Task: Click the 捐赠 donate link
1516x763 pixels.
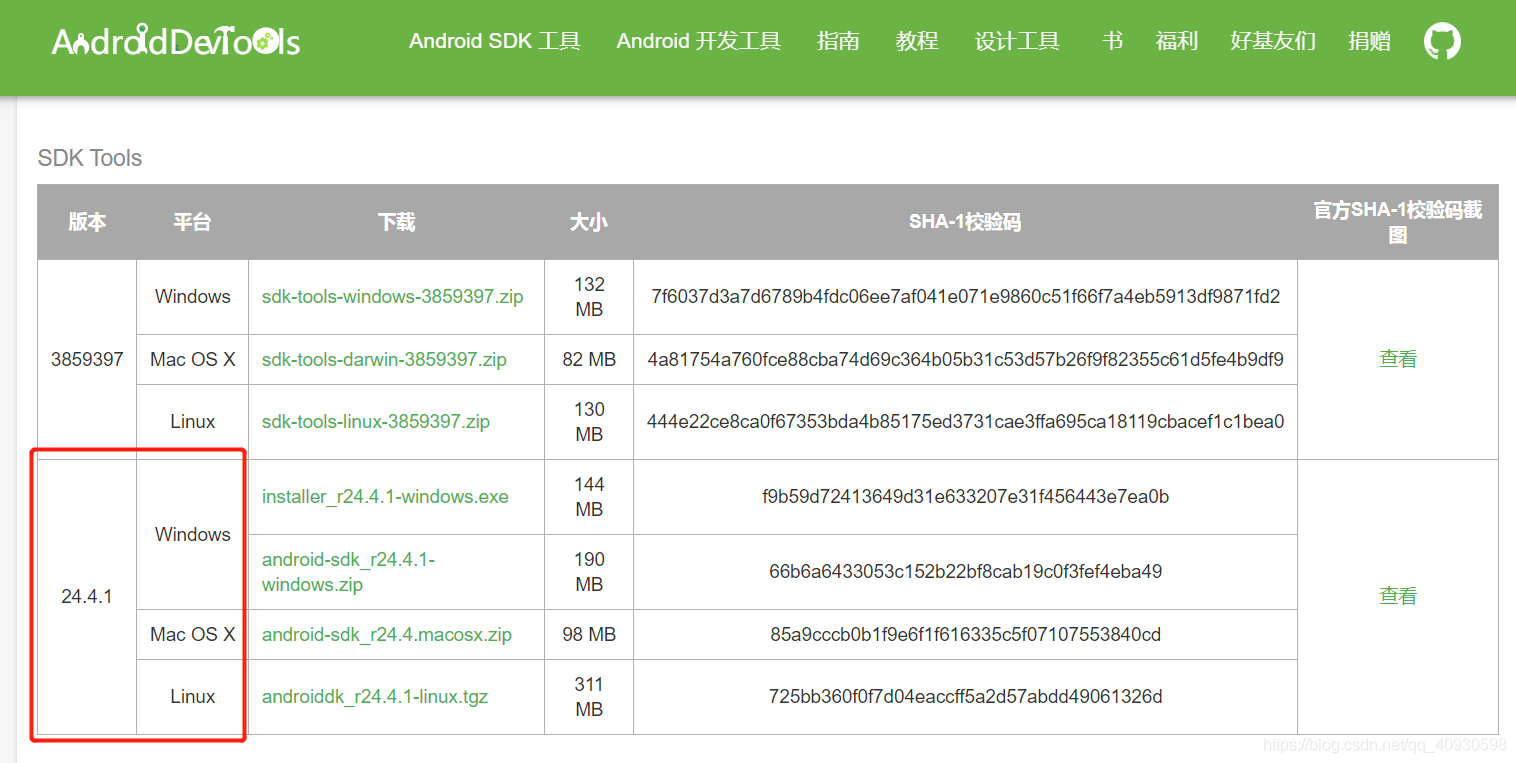Action: (x=1369, y=41)
